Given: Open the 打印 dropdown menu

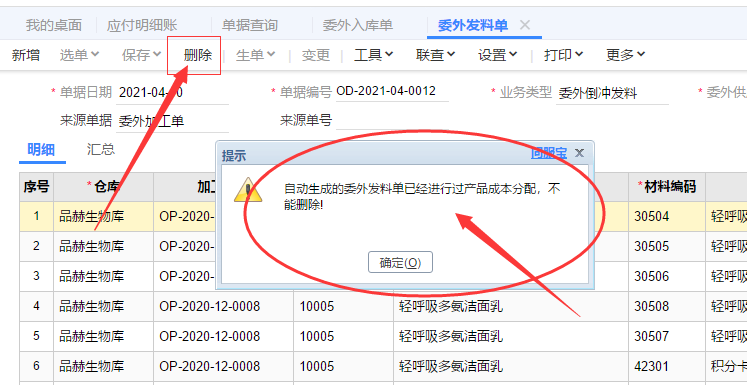Looking at the screenshot, I should tap(564, 55).
